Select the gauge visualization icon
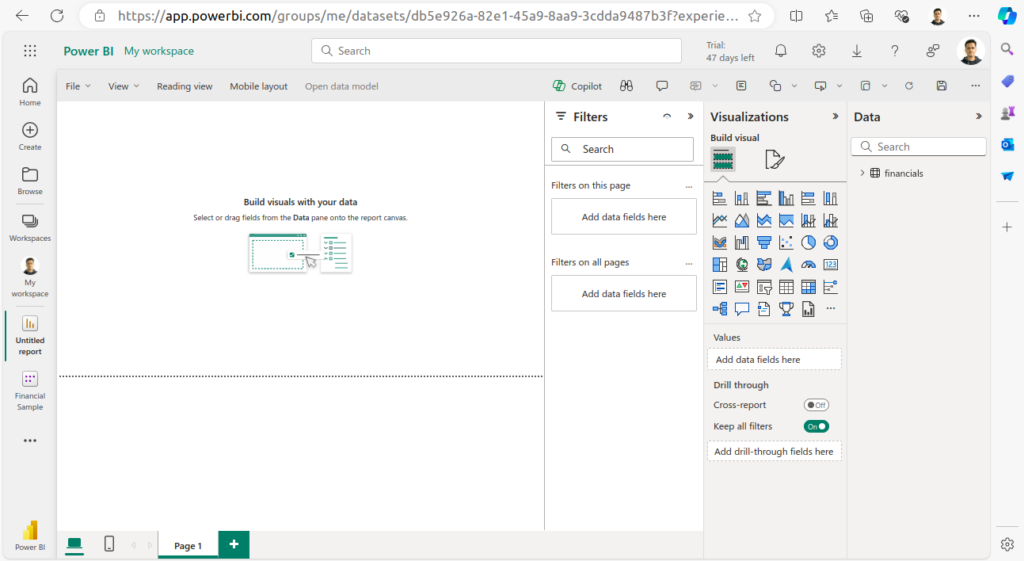Screen dimensions: 1024x561 (x=808, y=265)
